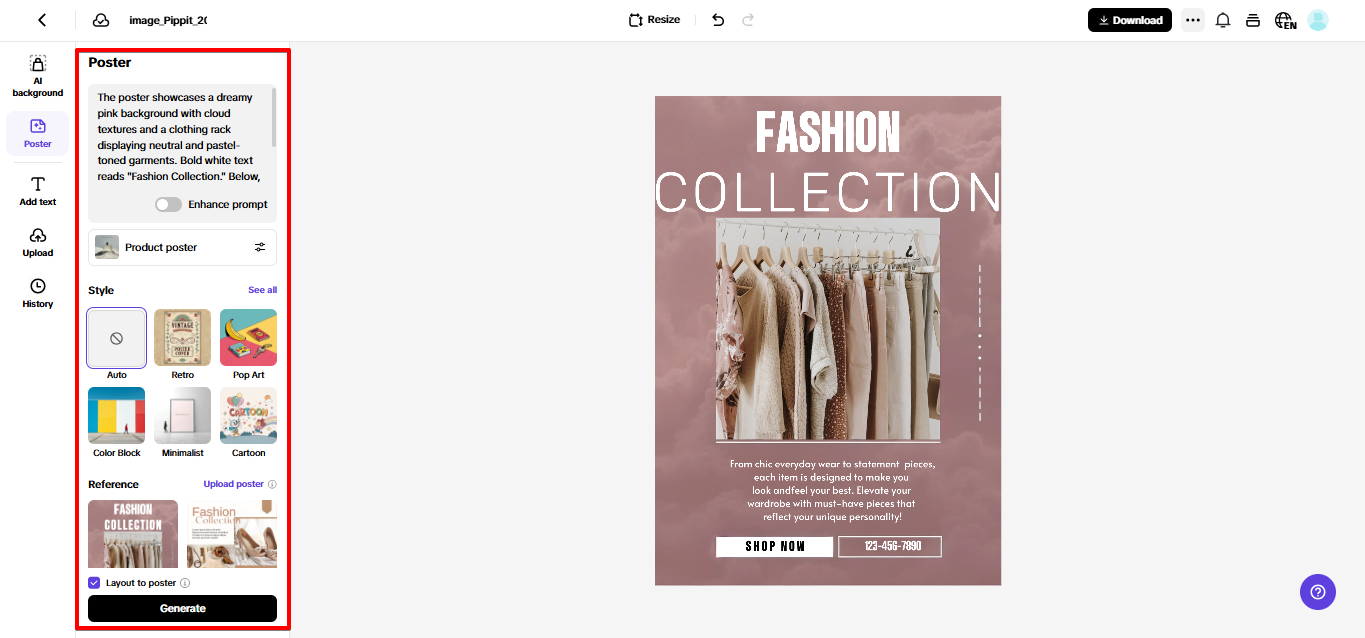
Task: Open the more options ellipsis menu
Action: click(1192, 20)
